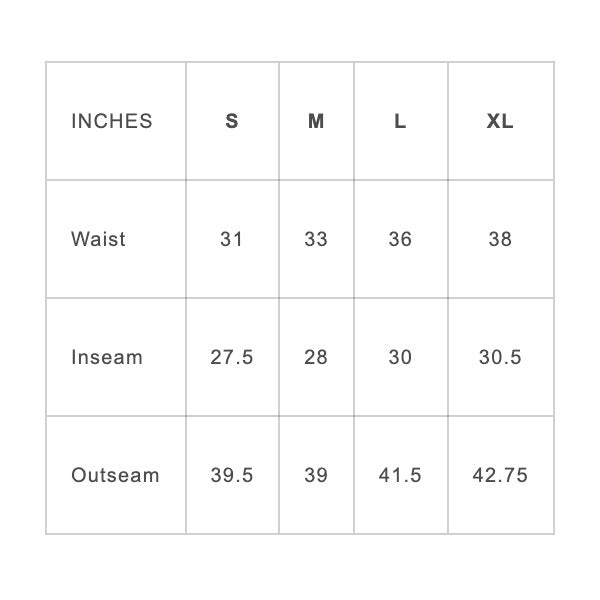Click the Inseam row label

107,358
